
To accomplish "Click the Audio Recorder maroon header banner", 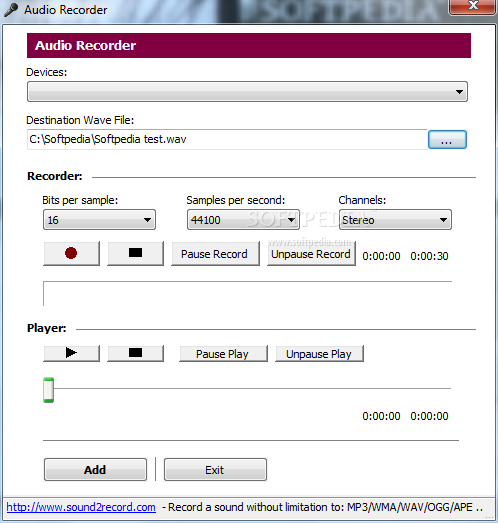I will click(x=249, y=45).
